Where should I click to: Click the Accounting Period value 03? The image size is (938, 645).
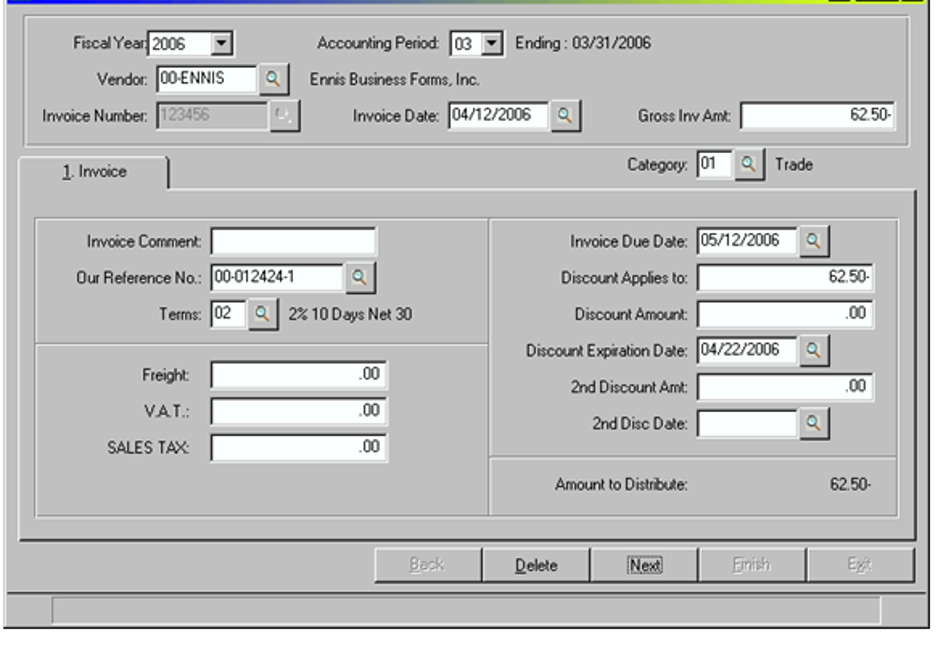point(465,44)
